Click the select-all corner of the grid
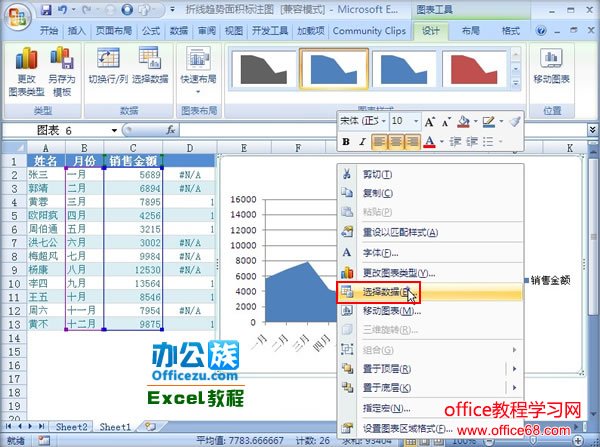The width and height of the screenshot is (600, 447). 14,147
